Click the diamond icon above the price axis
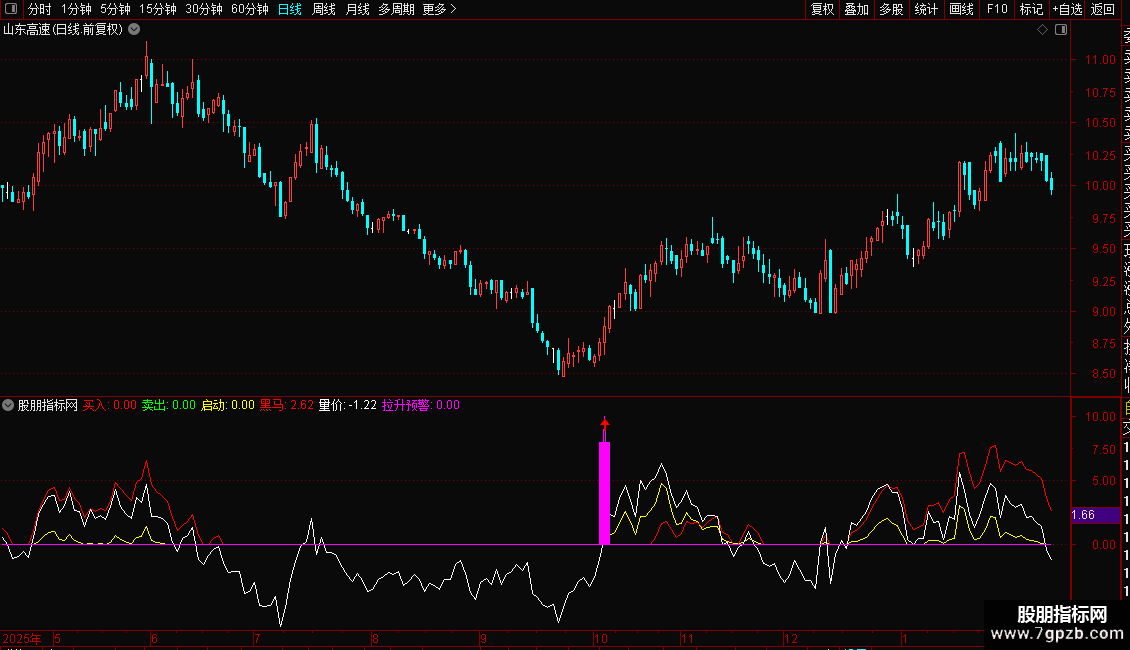The image size is (1130, 650). point(1042,30)
